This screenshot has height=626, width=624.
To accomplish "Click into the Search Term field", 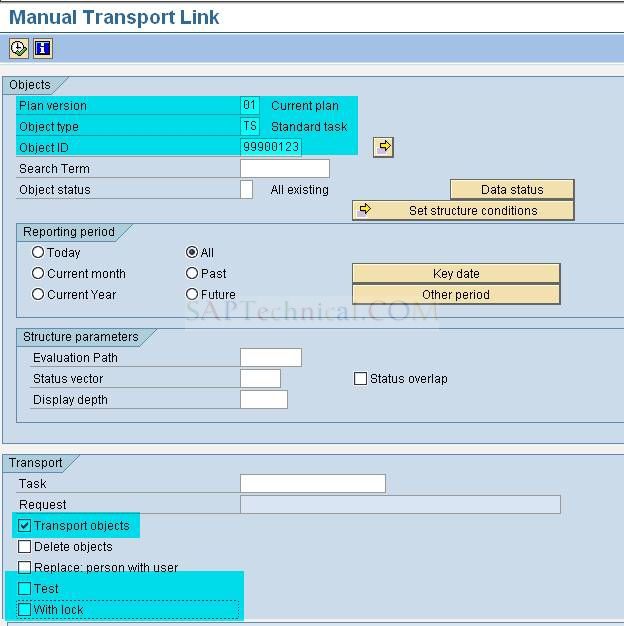I will click(285, 168).
